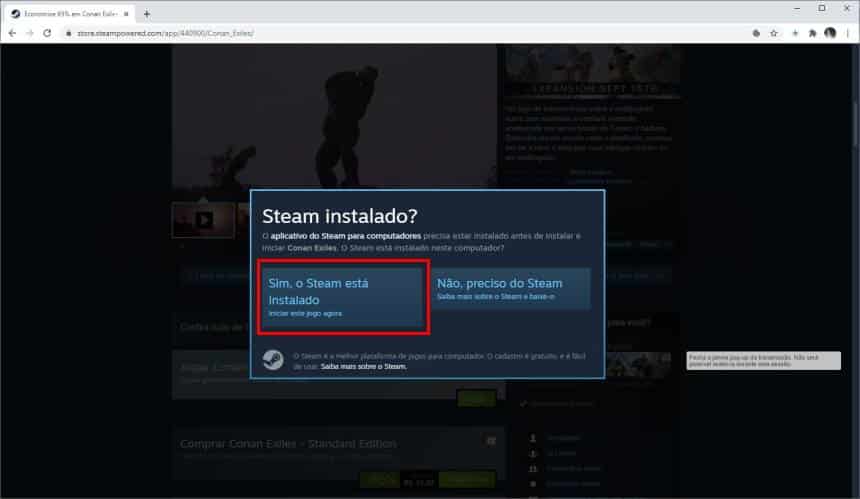Click the icon left of the bookmark star
The image size is (860, 499).
coord(756,33)
